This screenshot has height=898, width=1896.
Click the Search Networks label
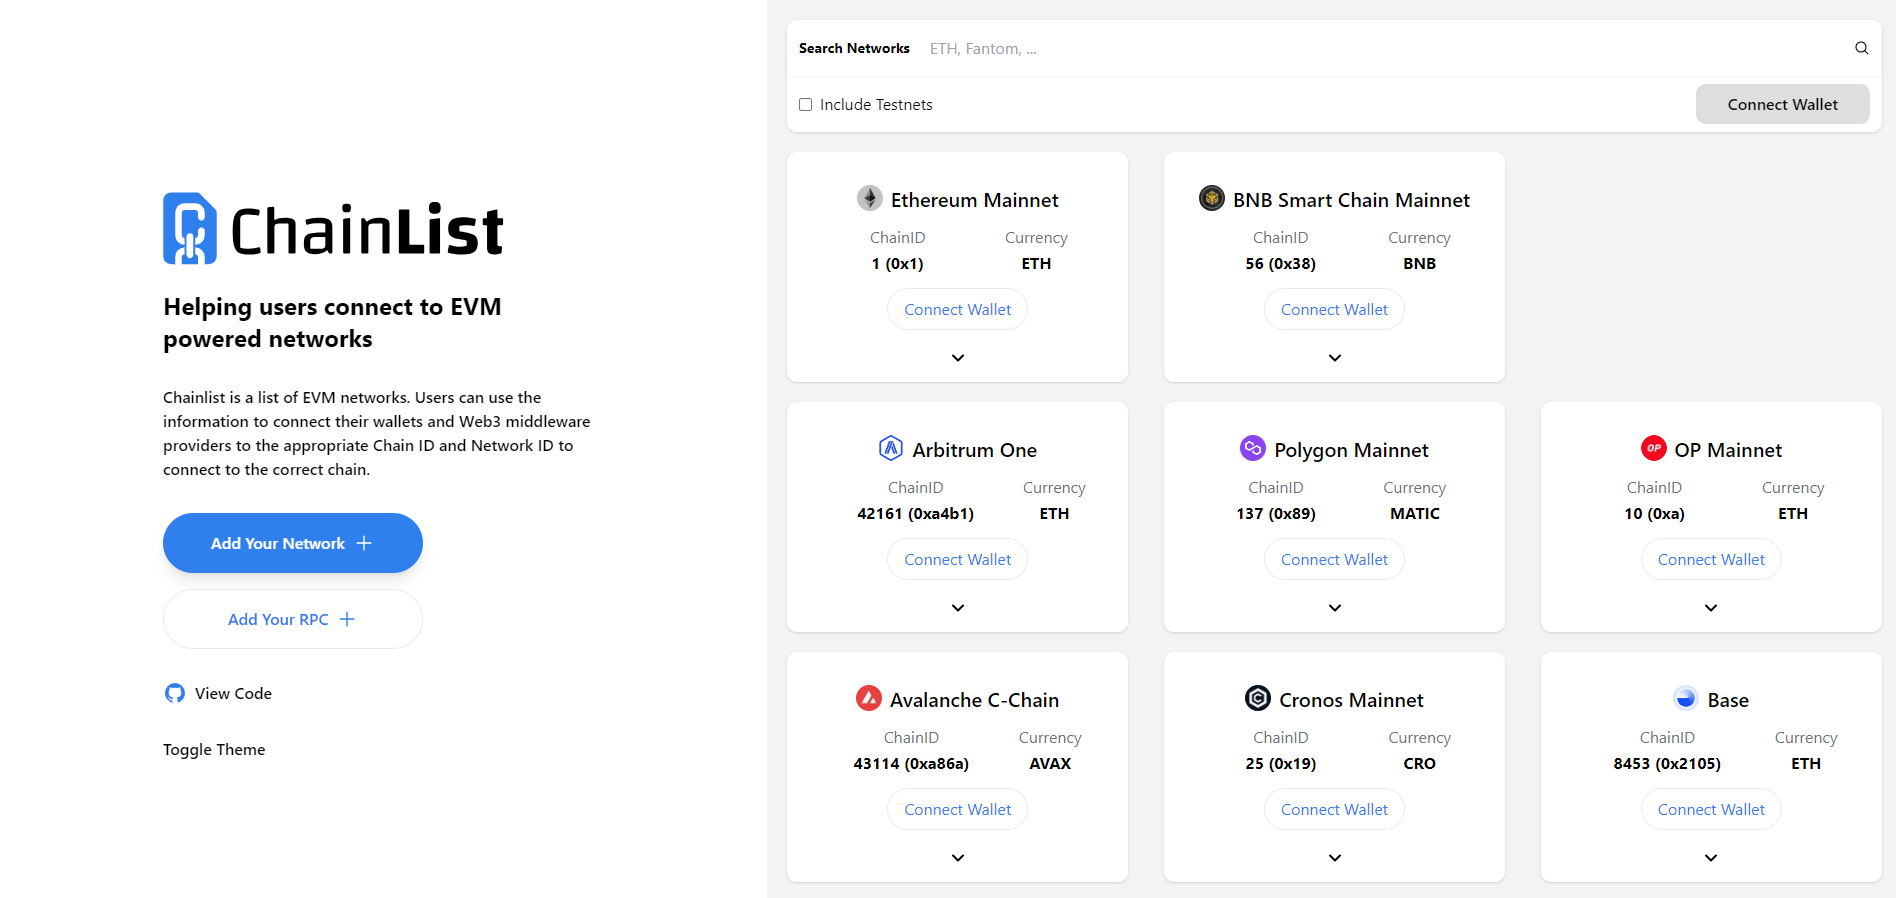coord(854,48)
